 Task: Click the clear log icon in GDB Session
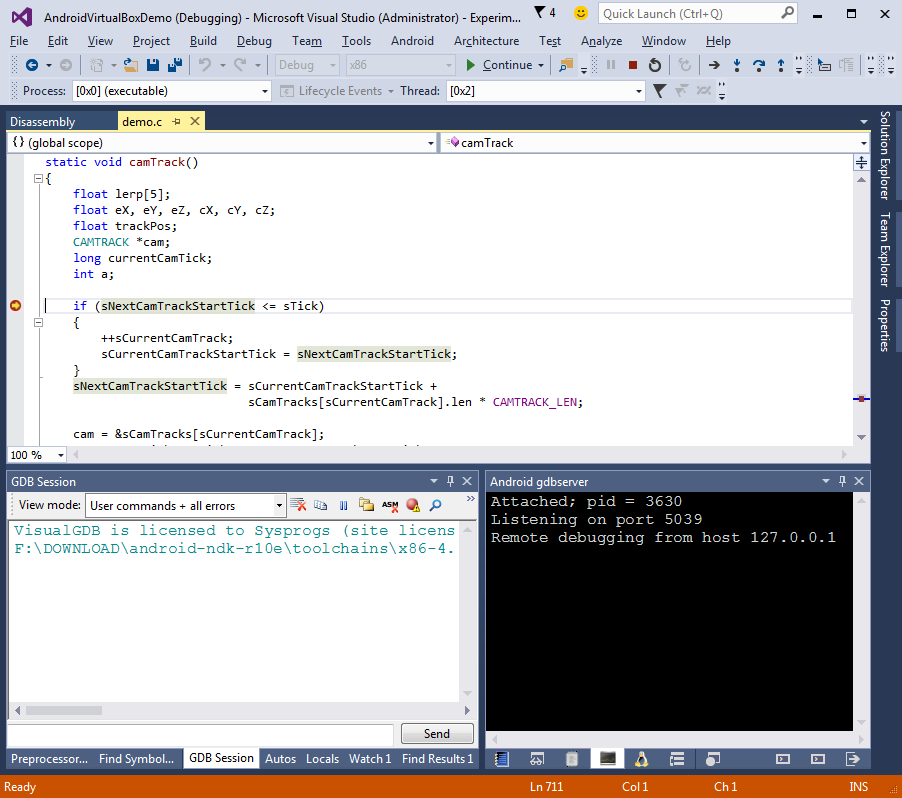pos(298,506)
